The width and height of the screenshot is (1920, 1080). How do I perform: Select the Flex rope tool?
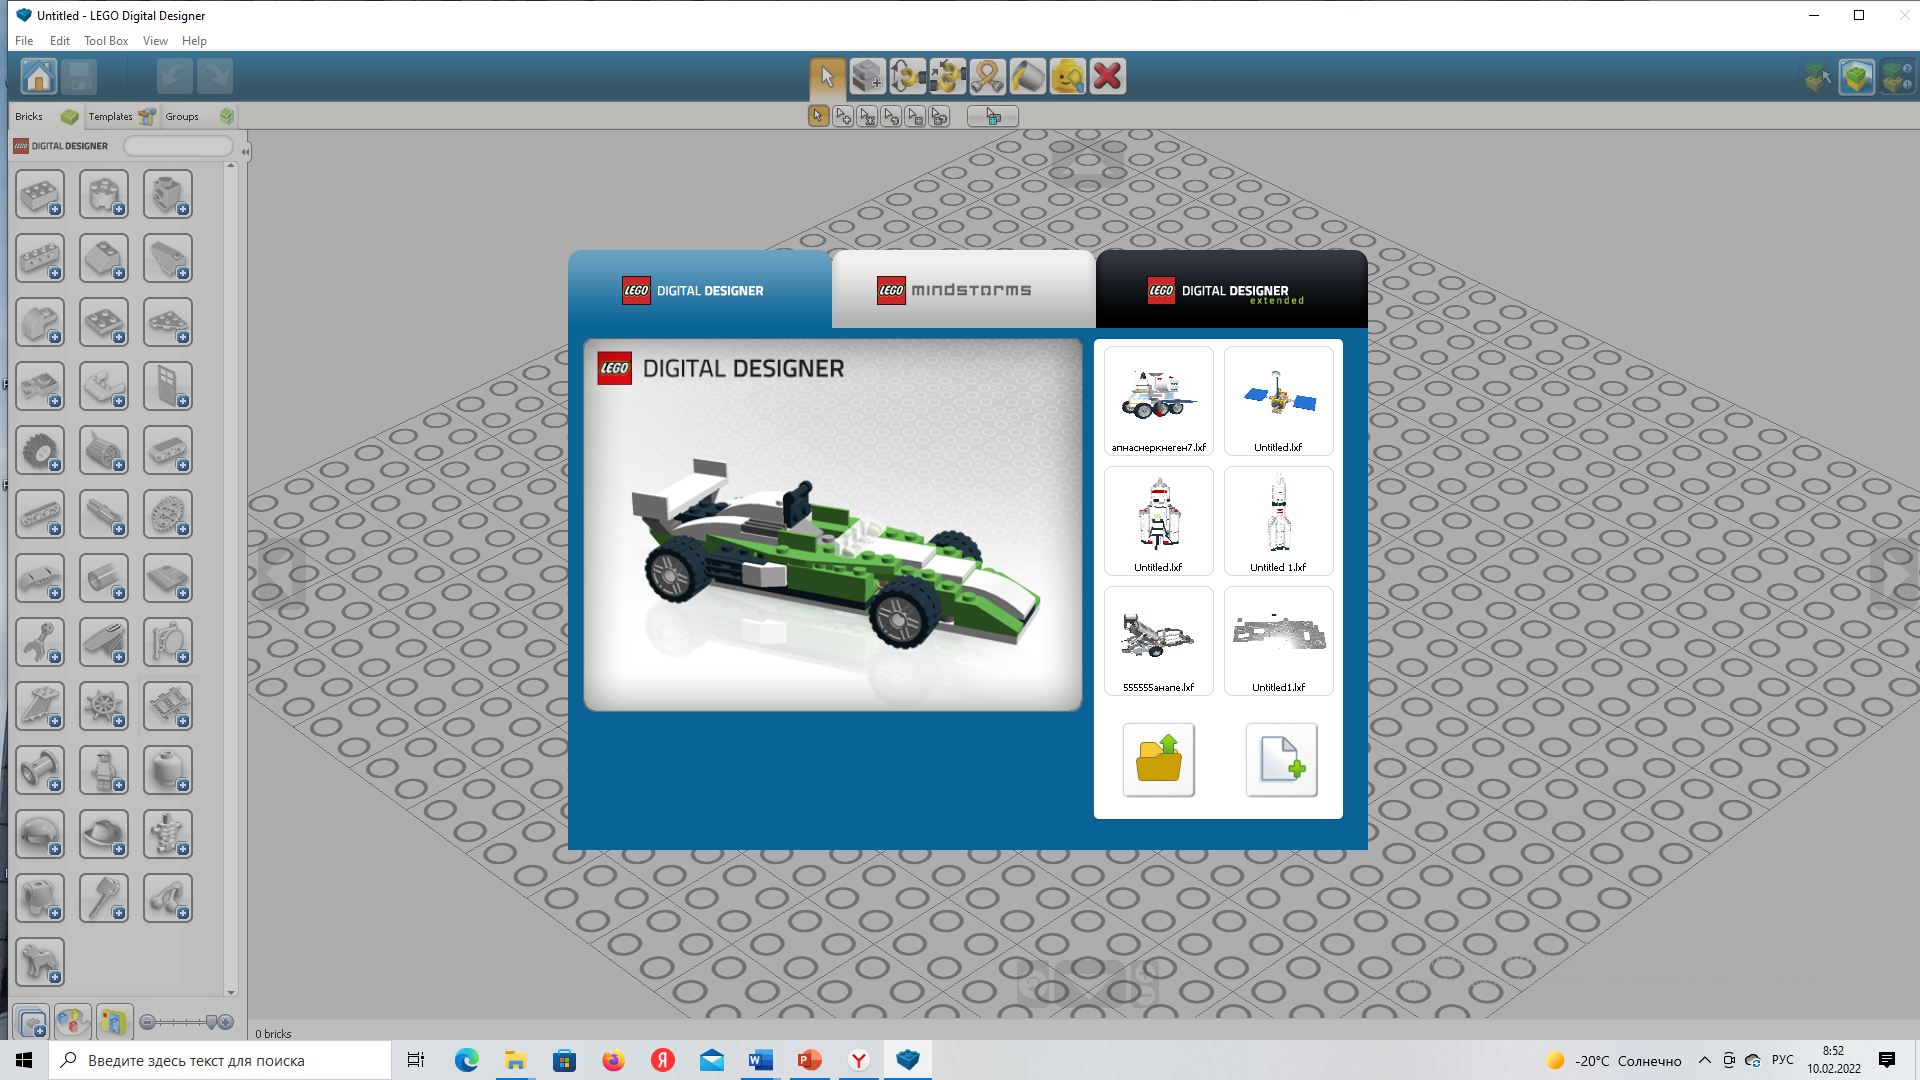(x=987, y=76)
